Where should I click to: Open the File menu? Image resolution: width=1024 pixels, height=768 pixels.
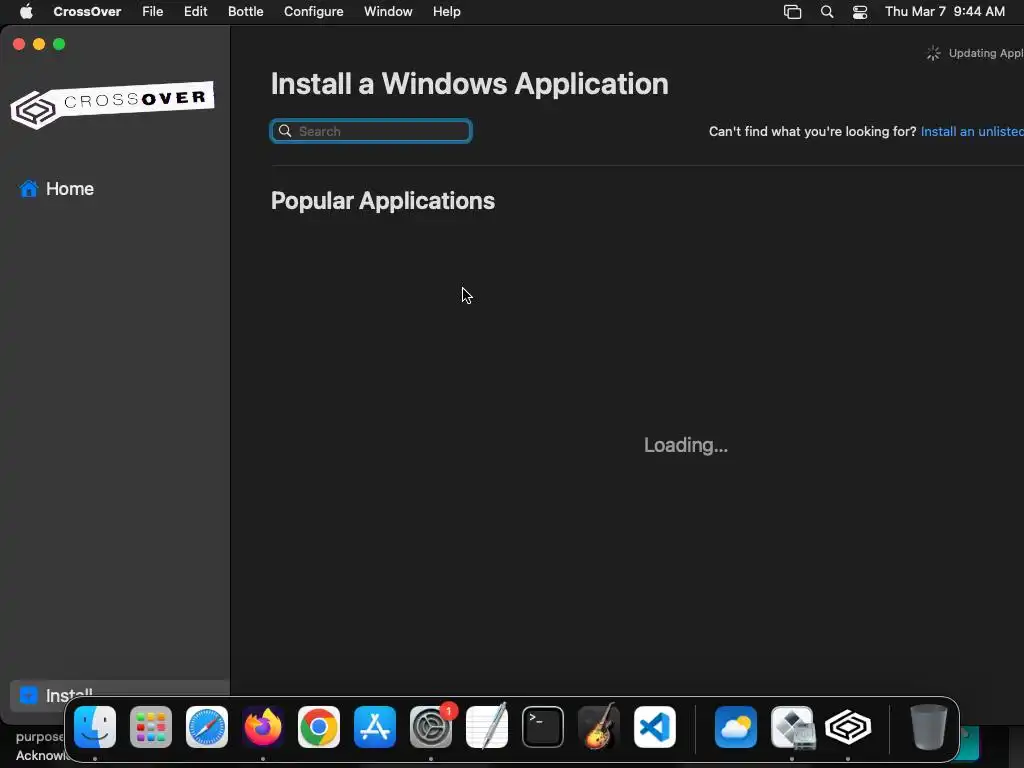tap(152, 11)
